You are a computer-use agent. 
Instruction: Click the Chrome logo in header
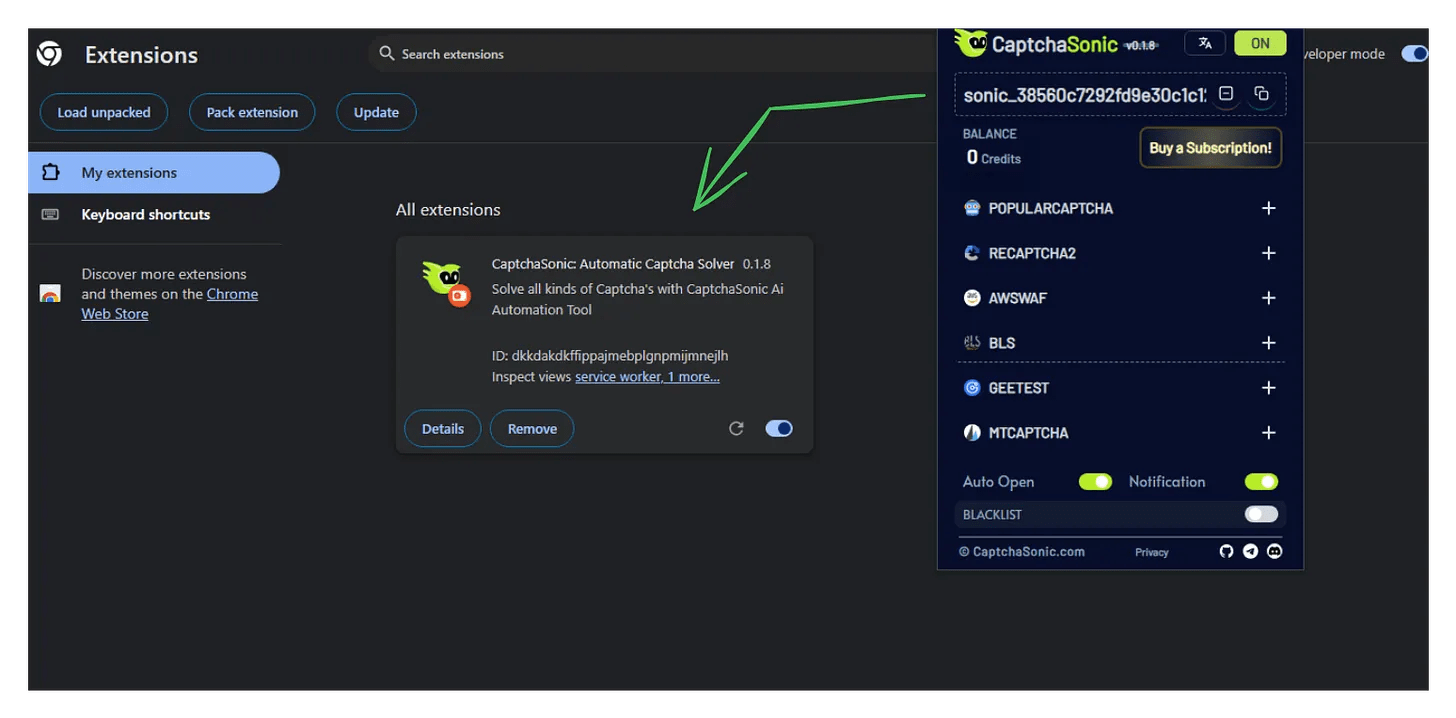pos(49,54)
